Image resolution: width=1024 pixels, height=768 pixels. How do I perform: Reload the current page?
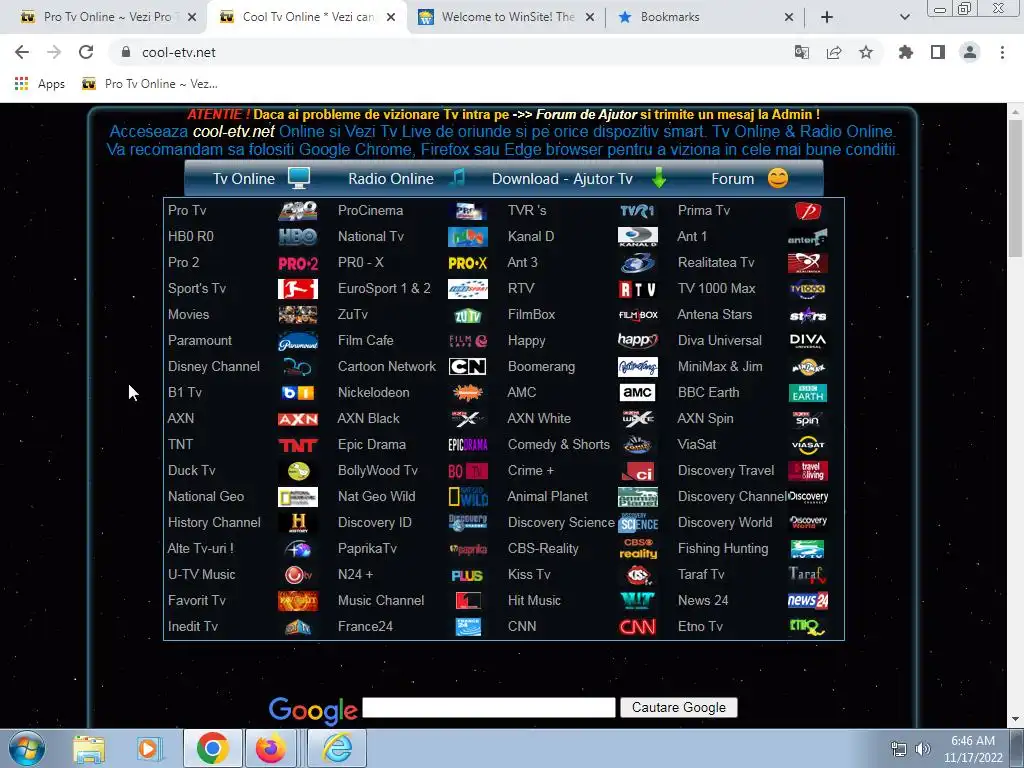point(86,52)
